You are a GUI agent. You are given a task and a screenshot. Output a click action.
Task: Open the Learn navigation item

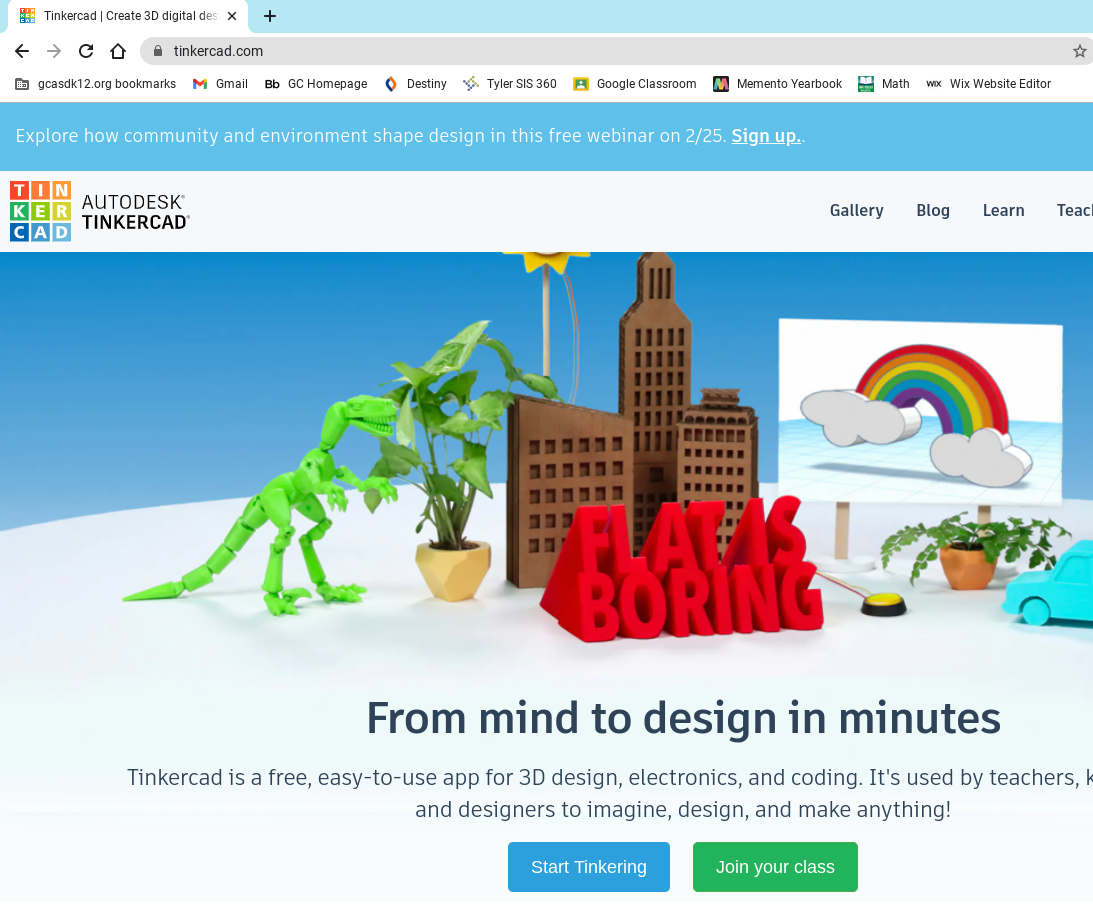1003,210
